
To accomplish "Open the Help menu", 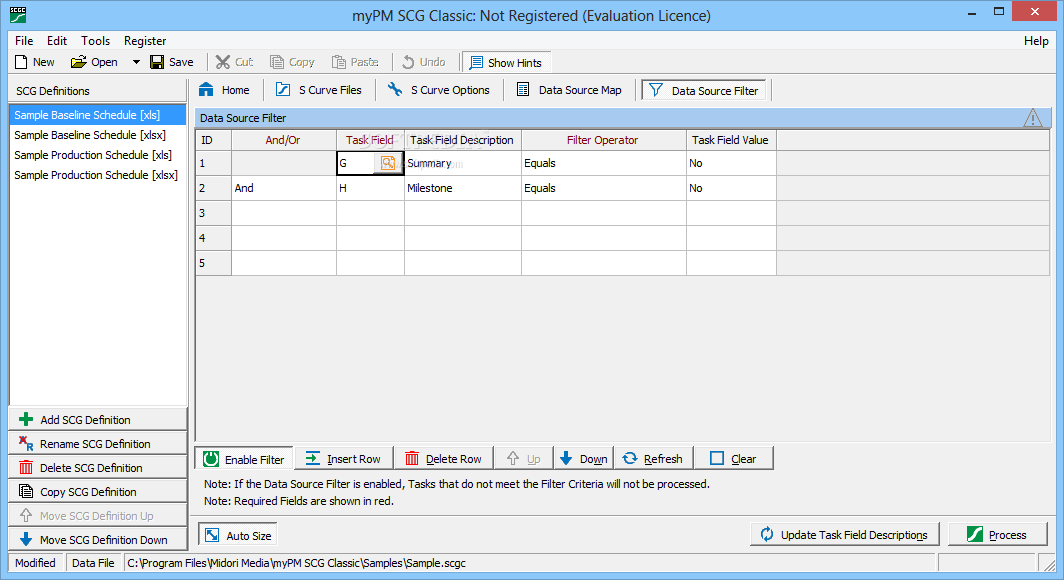I will tap(1036, 41).
